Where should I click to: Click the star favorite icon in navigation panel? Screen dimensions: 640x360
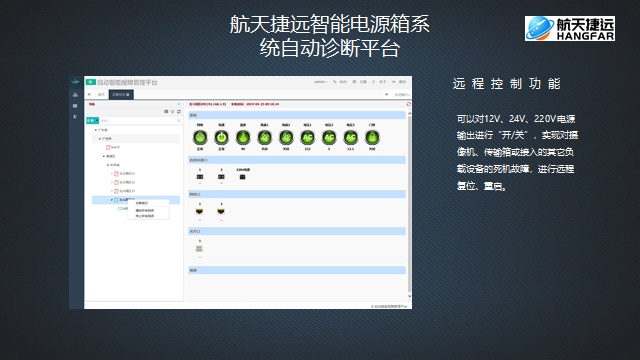(x=172, y=111)
